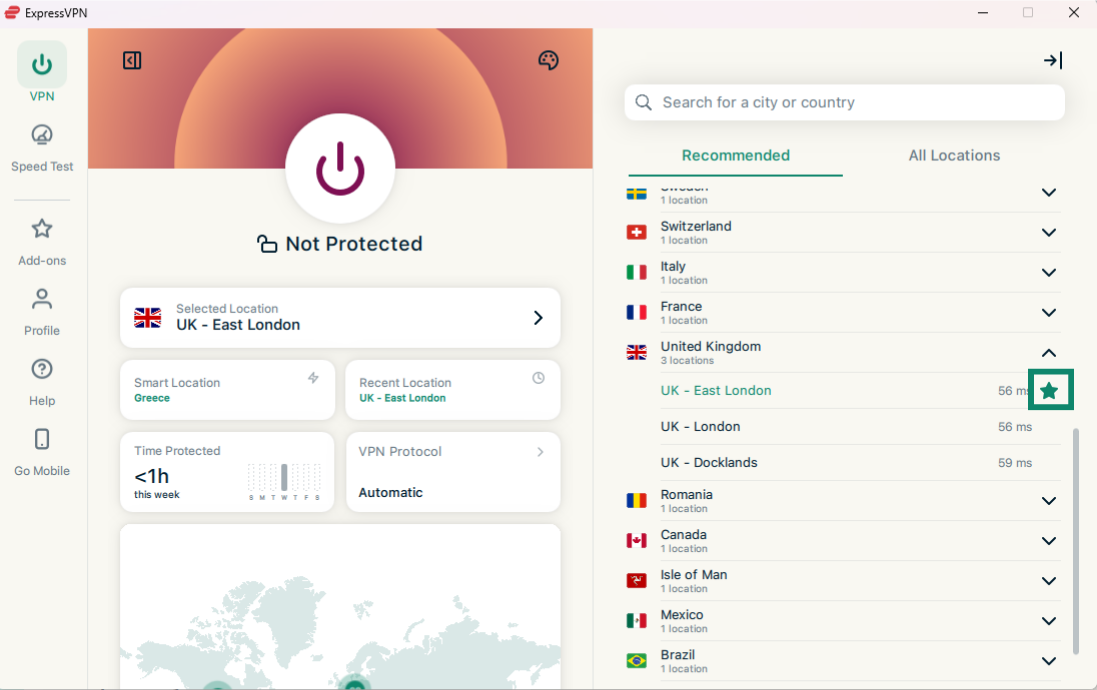Expand Mexico locations chevron
Image resolution: width=1097 pixels, height=690 pixels.
[1049, 621]
